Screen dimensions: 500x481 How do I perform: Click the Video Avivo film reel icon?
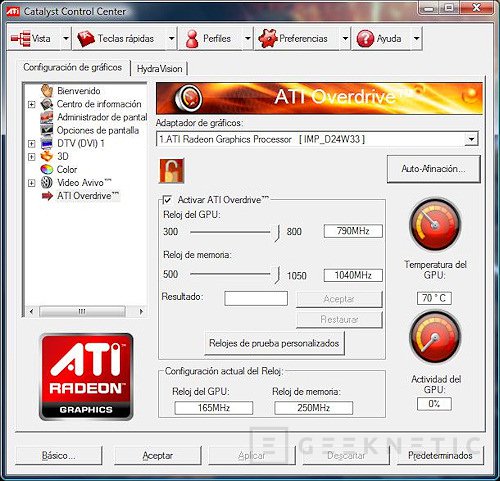point(47,182)
